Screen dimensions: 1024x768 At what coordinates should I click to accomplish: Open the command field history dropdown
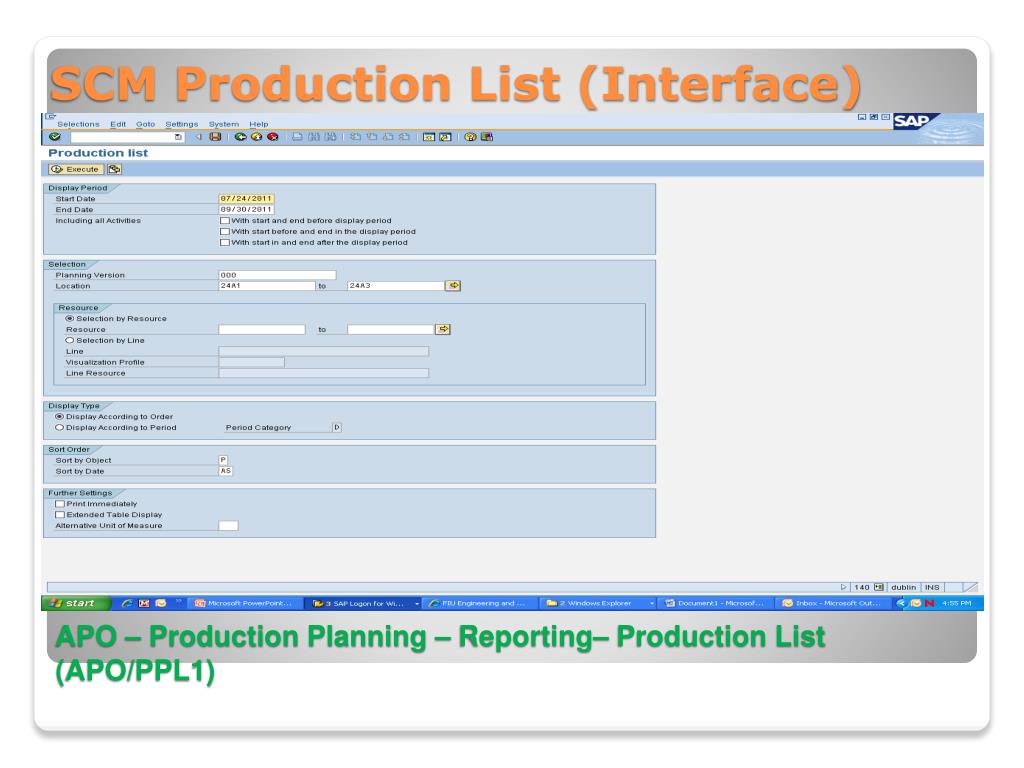(x=178, y=137)
